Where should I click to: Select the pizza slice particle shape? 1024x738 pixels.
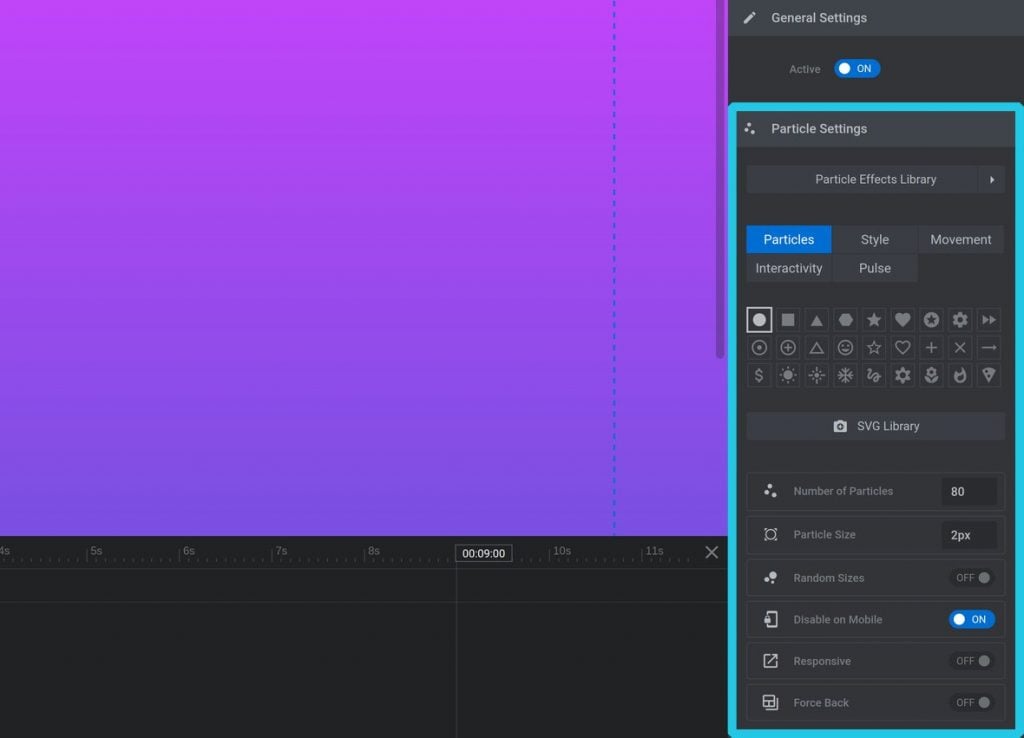(x=987, y=375)
